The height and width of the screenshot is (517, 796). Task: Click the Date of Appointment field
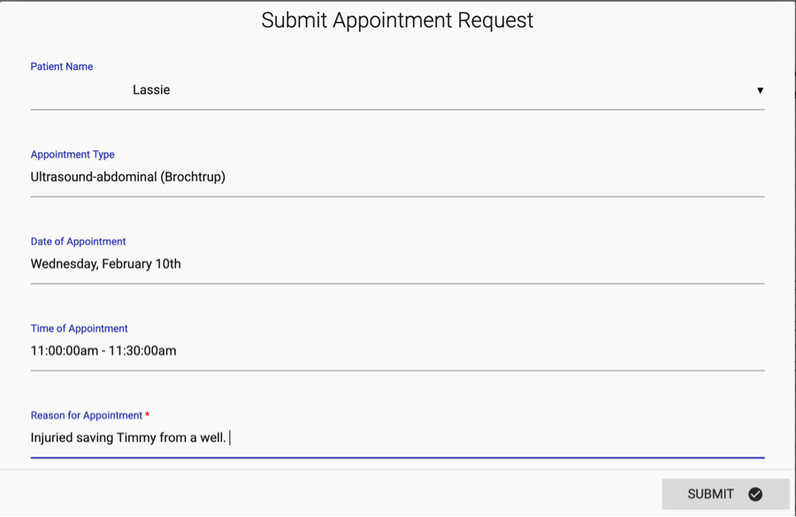(x=397, y=264)
